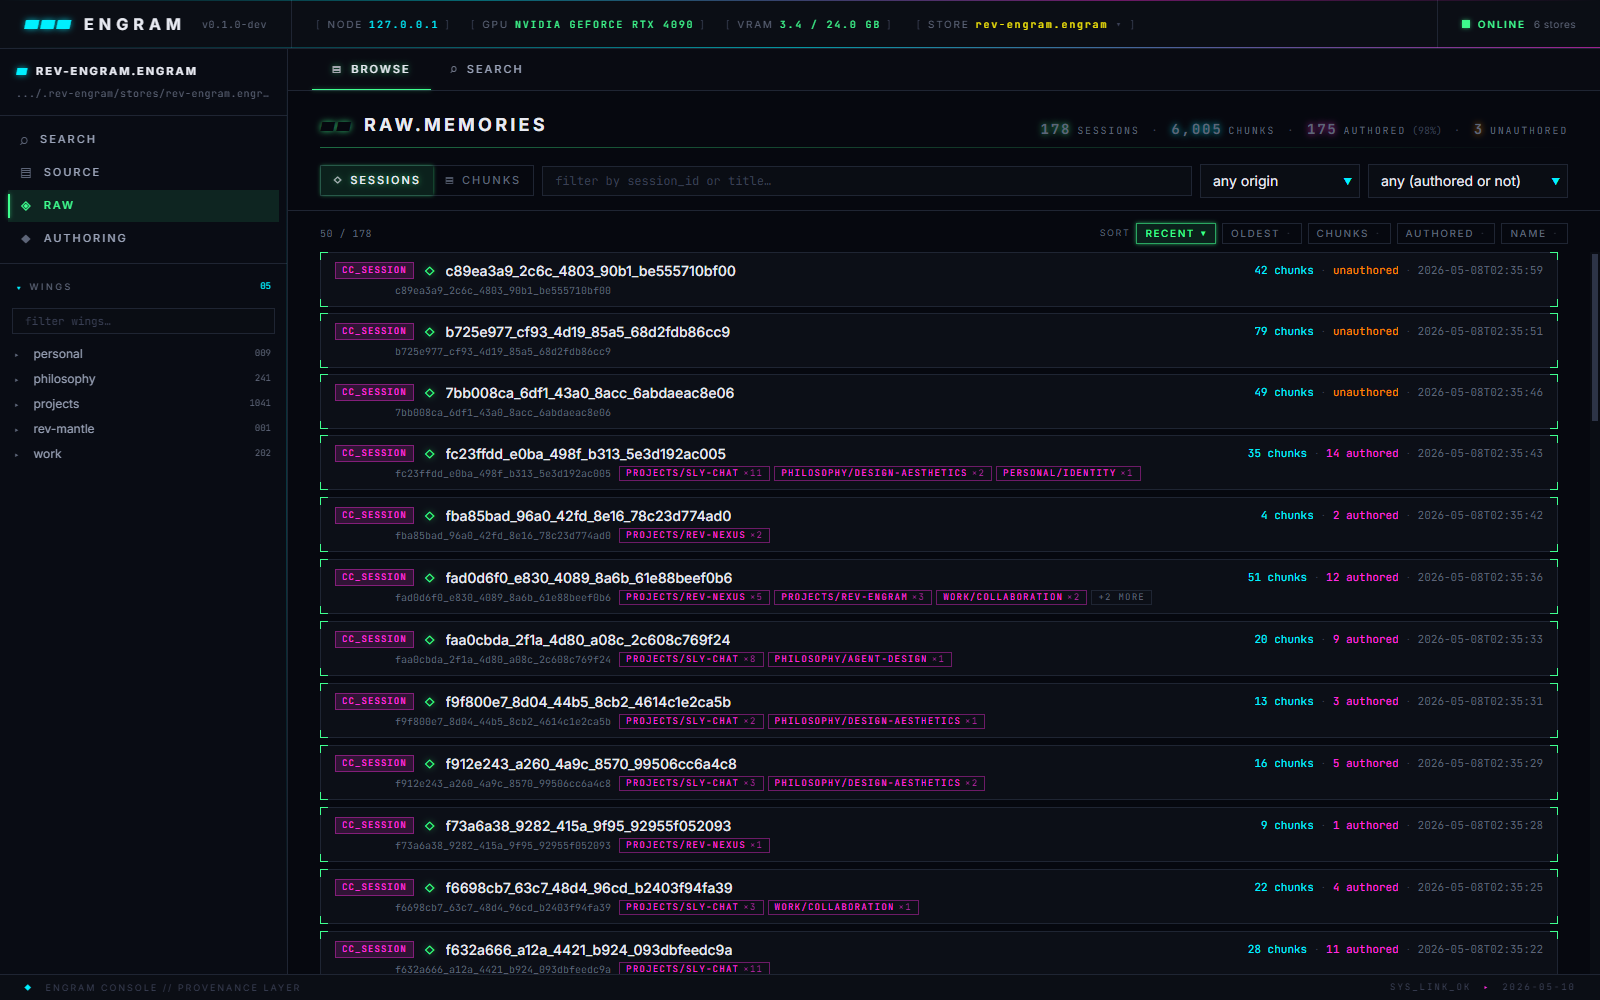Go to Search in sidebar

tap(143, 140)
